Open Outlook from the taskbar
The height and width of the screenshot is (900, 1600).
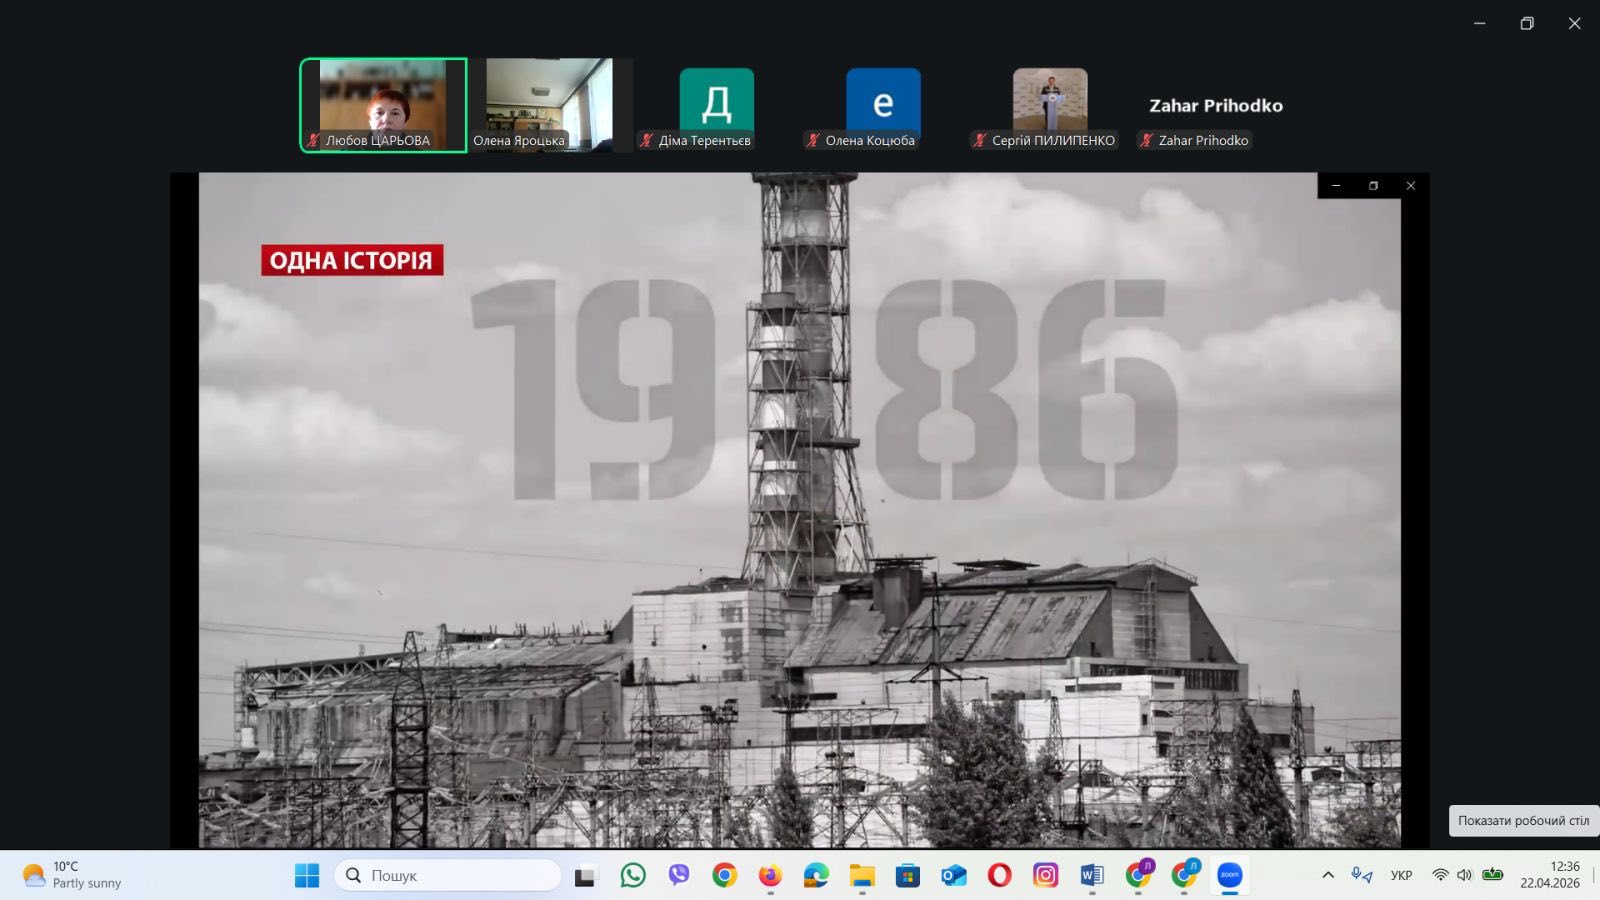click(953, 876)
